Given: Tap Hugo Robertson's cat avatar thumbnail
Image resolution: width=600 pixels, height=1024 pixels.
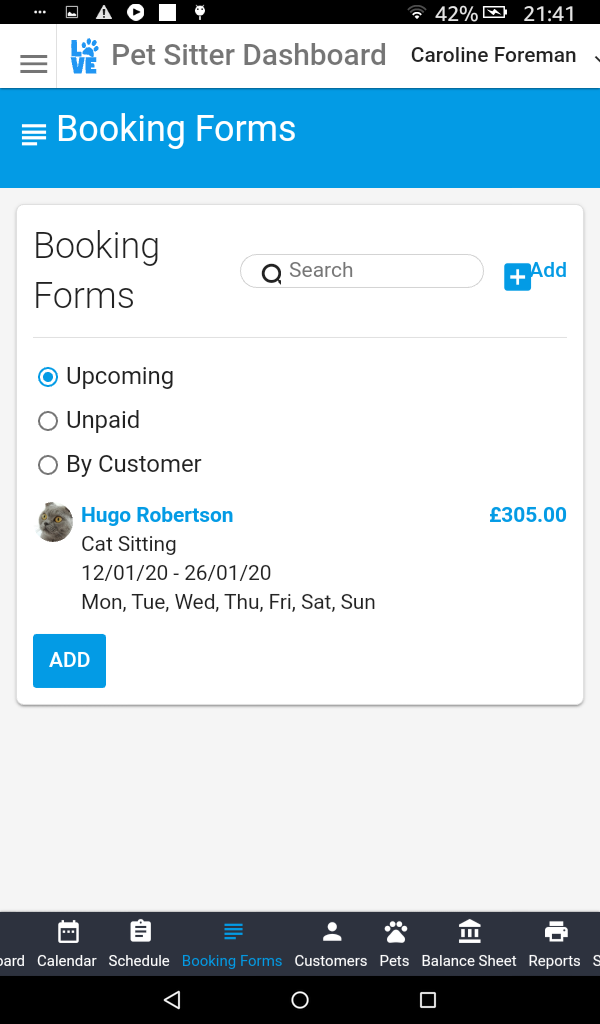Looking at the screenshot, I should click(55, 522).
